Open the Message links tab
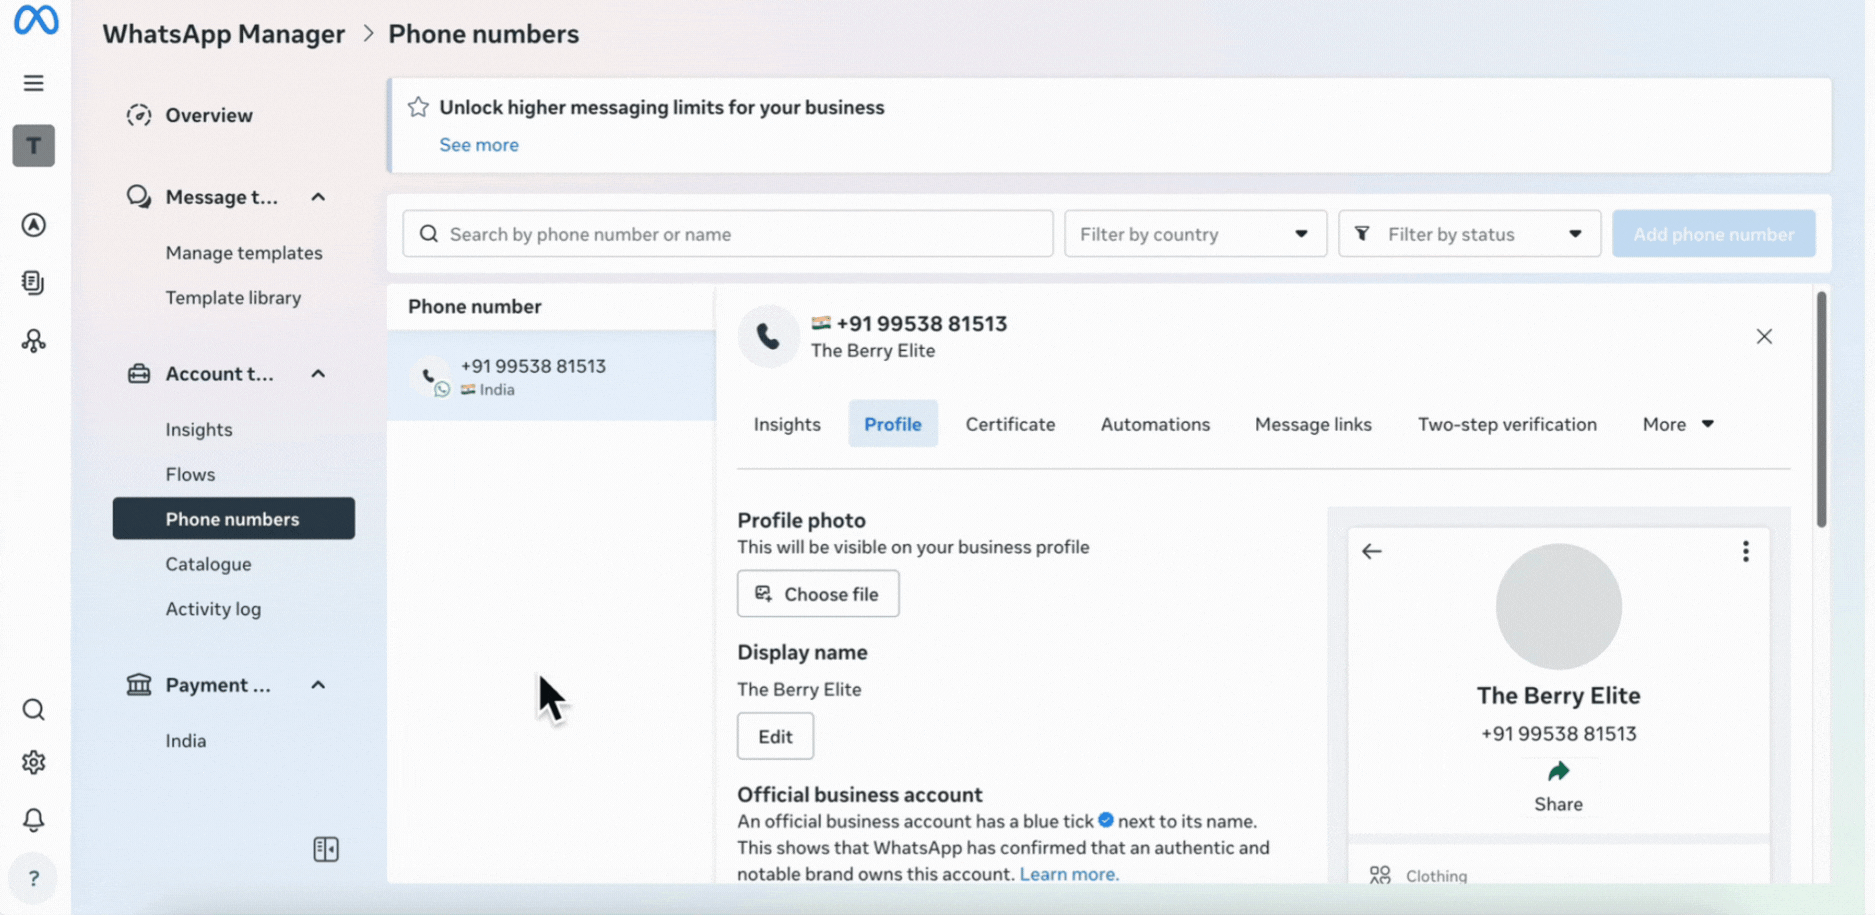The height and width of the screenshot is (915, 1875). coord(1313,424)
